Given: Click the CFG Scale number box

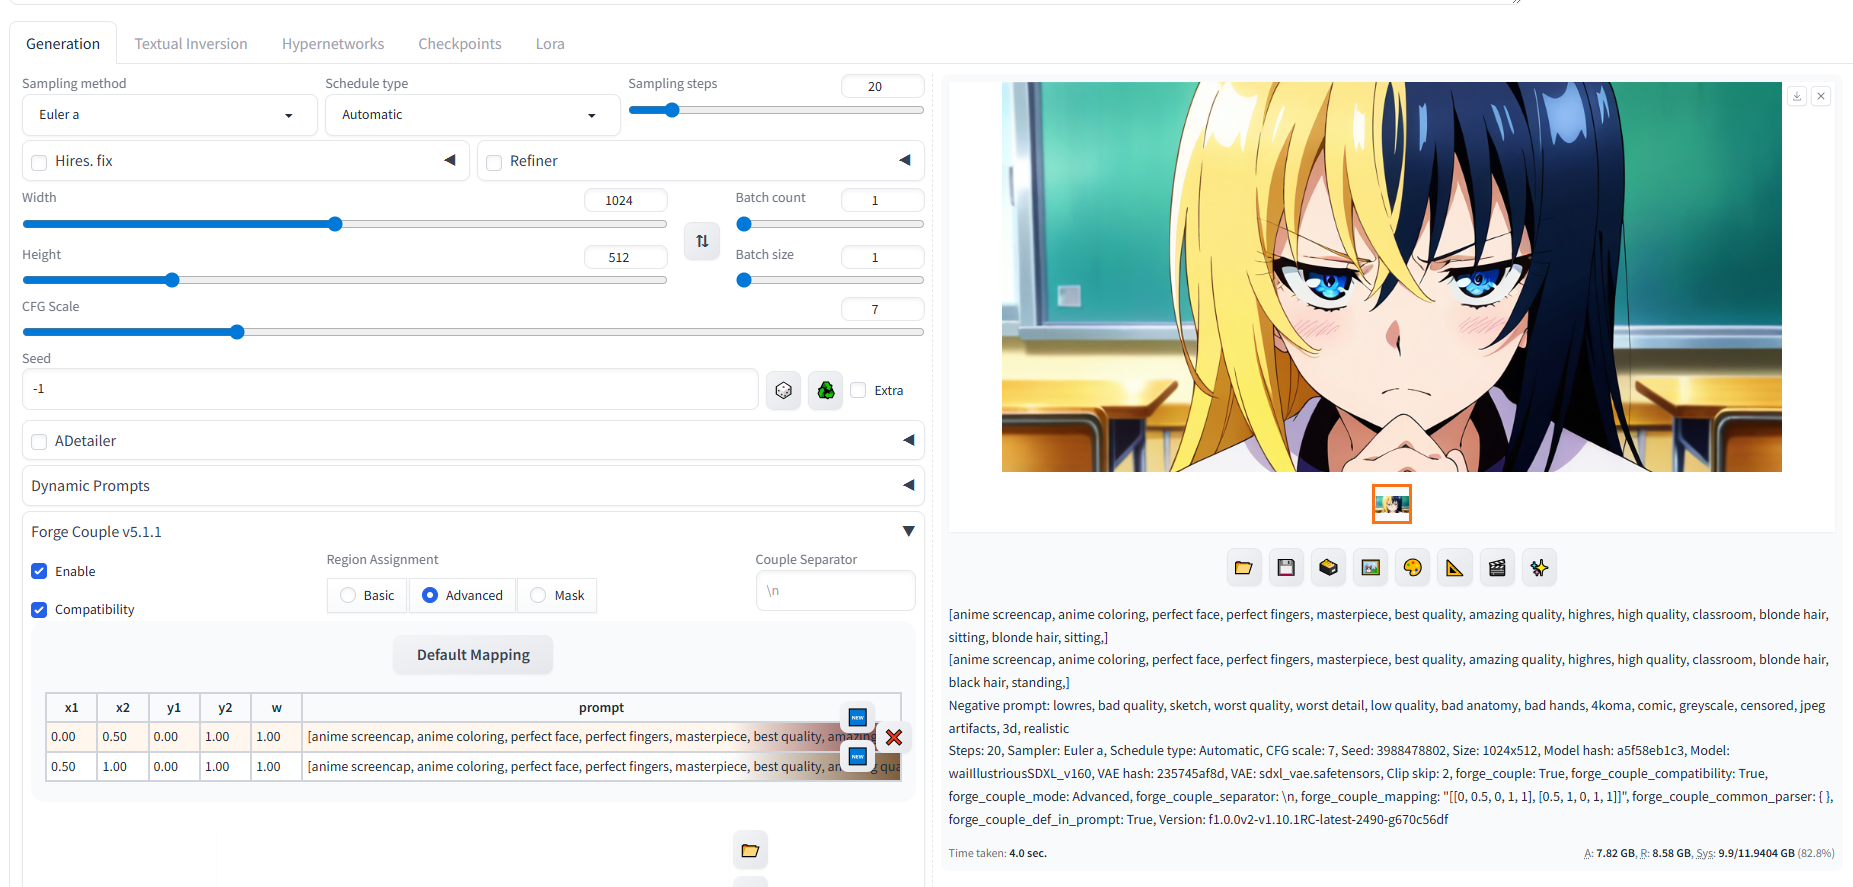Looking at the screenshot, I should (882, 309).
